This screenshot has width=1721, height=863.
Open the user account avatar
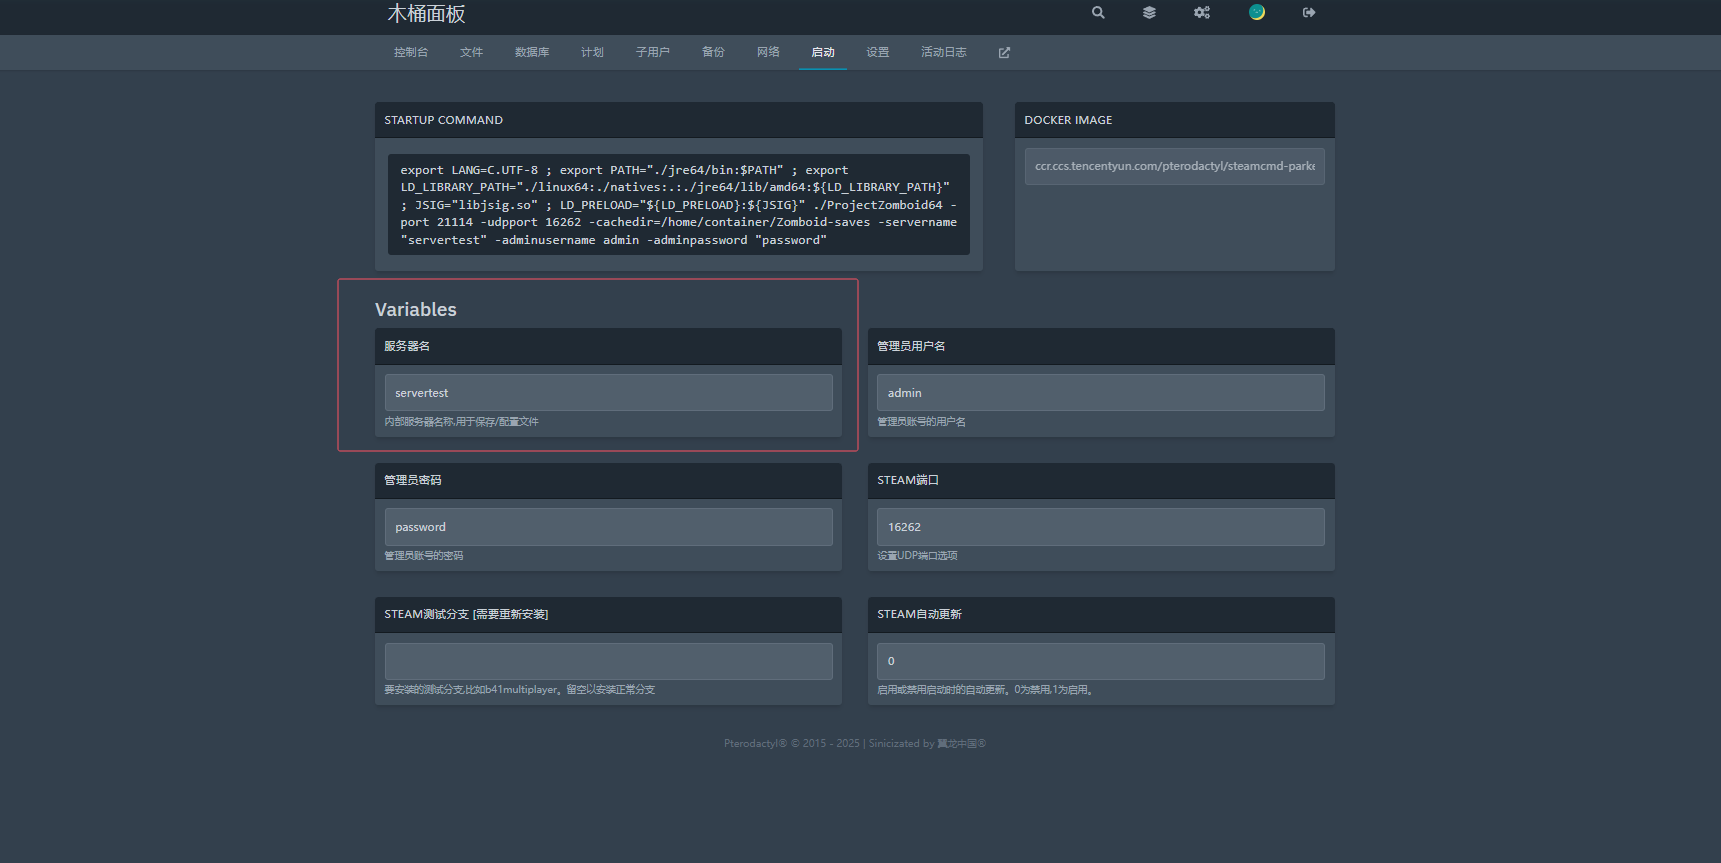pos(1257,12)
